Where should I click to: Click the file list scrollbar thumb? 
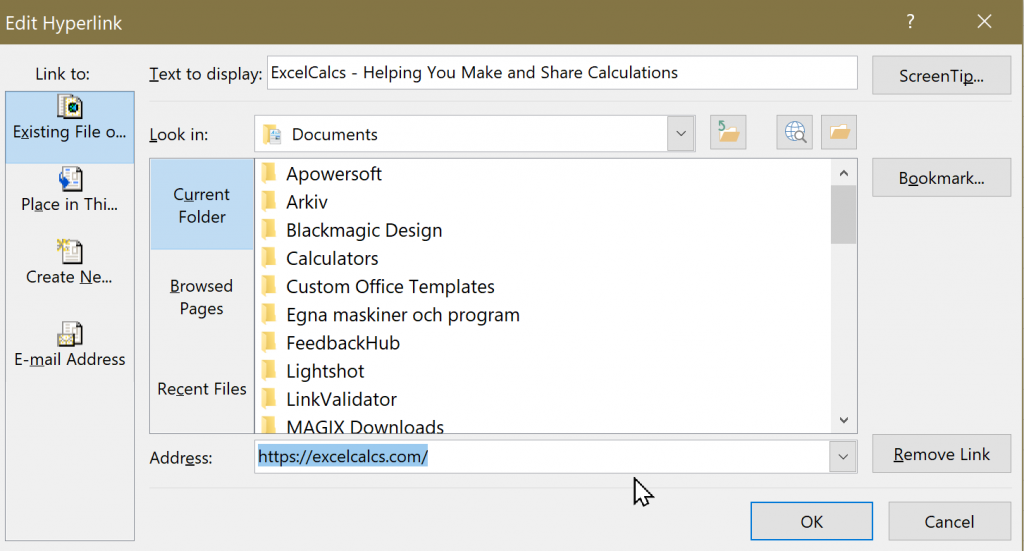tap(843, 214)
